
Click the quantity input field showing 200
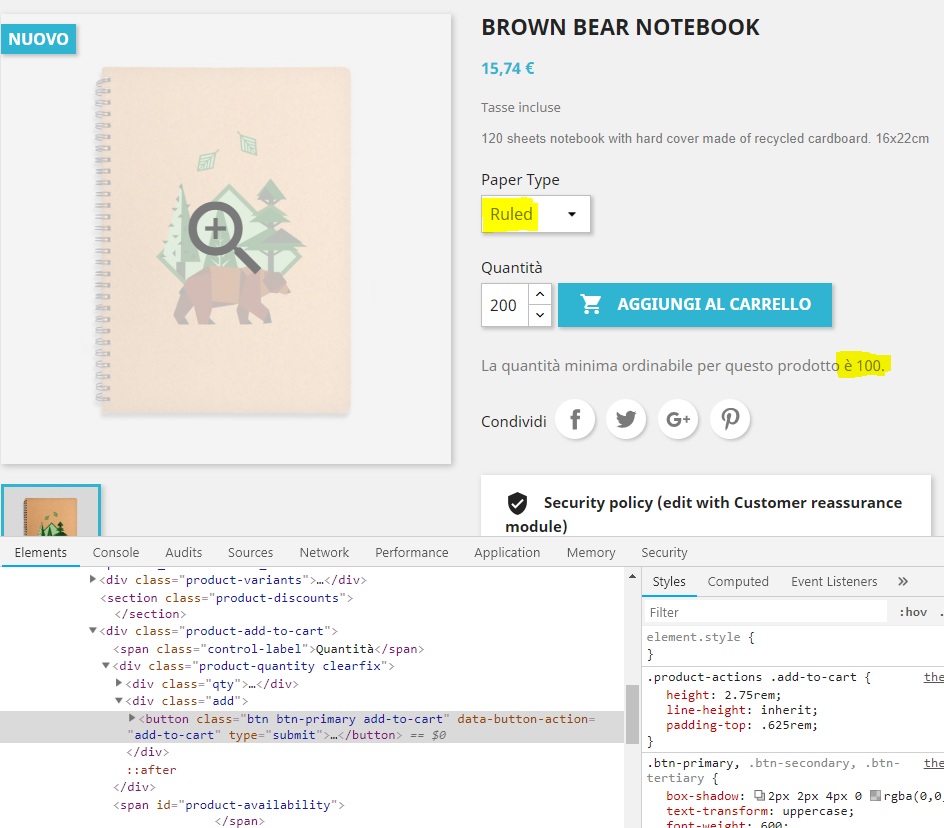[505, 305]
